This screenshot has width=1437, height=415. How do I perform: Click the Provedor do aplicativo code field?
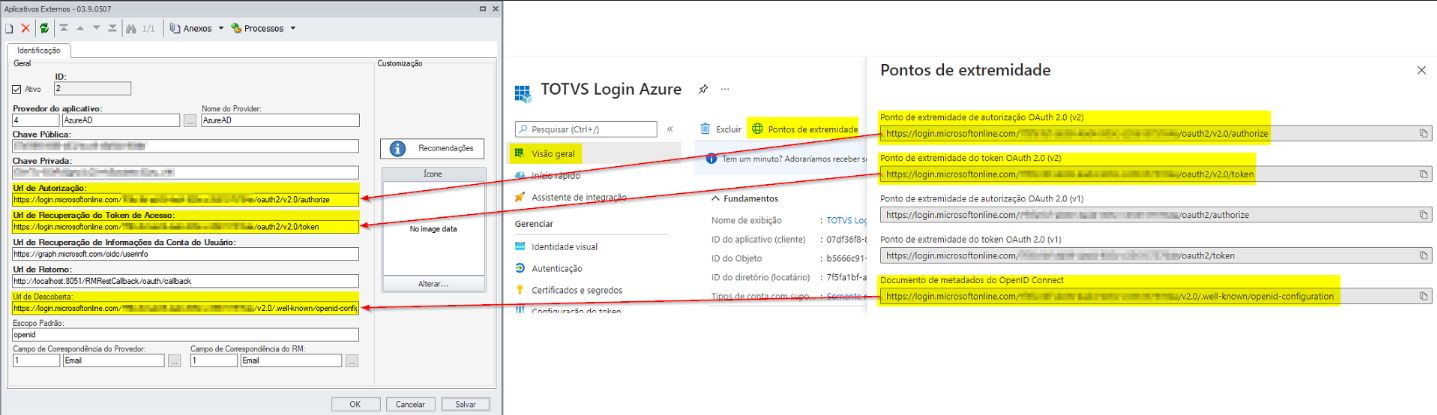[36, 119]
